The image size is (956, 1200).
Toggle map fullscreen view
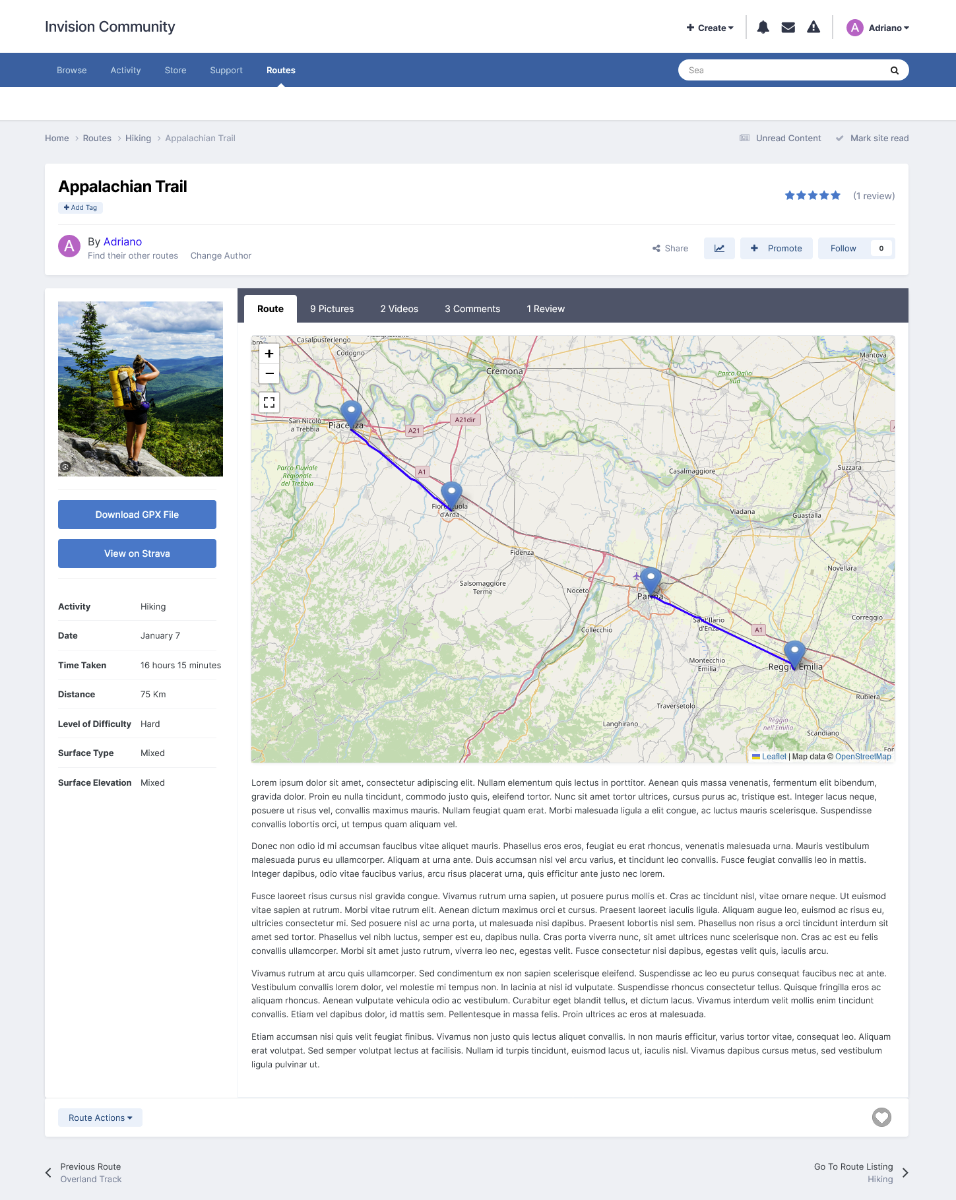[x=269, y=402]
